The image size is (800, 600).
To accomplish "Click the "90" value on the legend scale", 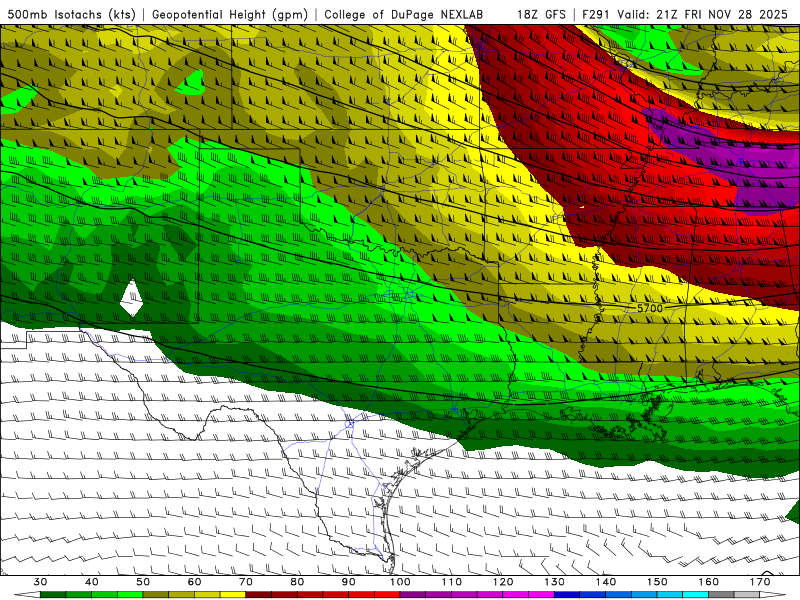I will (x=348, y=582).
